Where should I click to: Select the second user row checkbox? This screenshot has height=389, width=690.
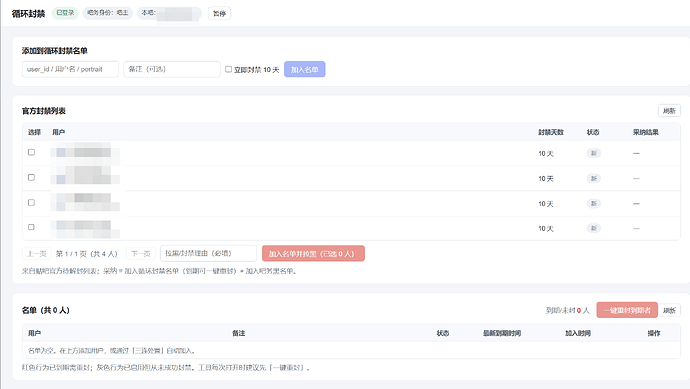pos(31,177)
